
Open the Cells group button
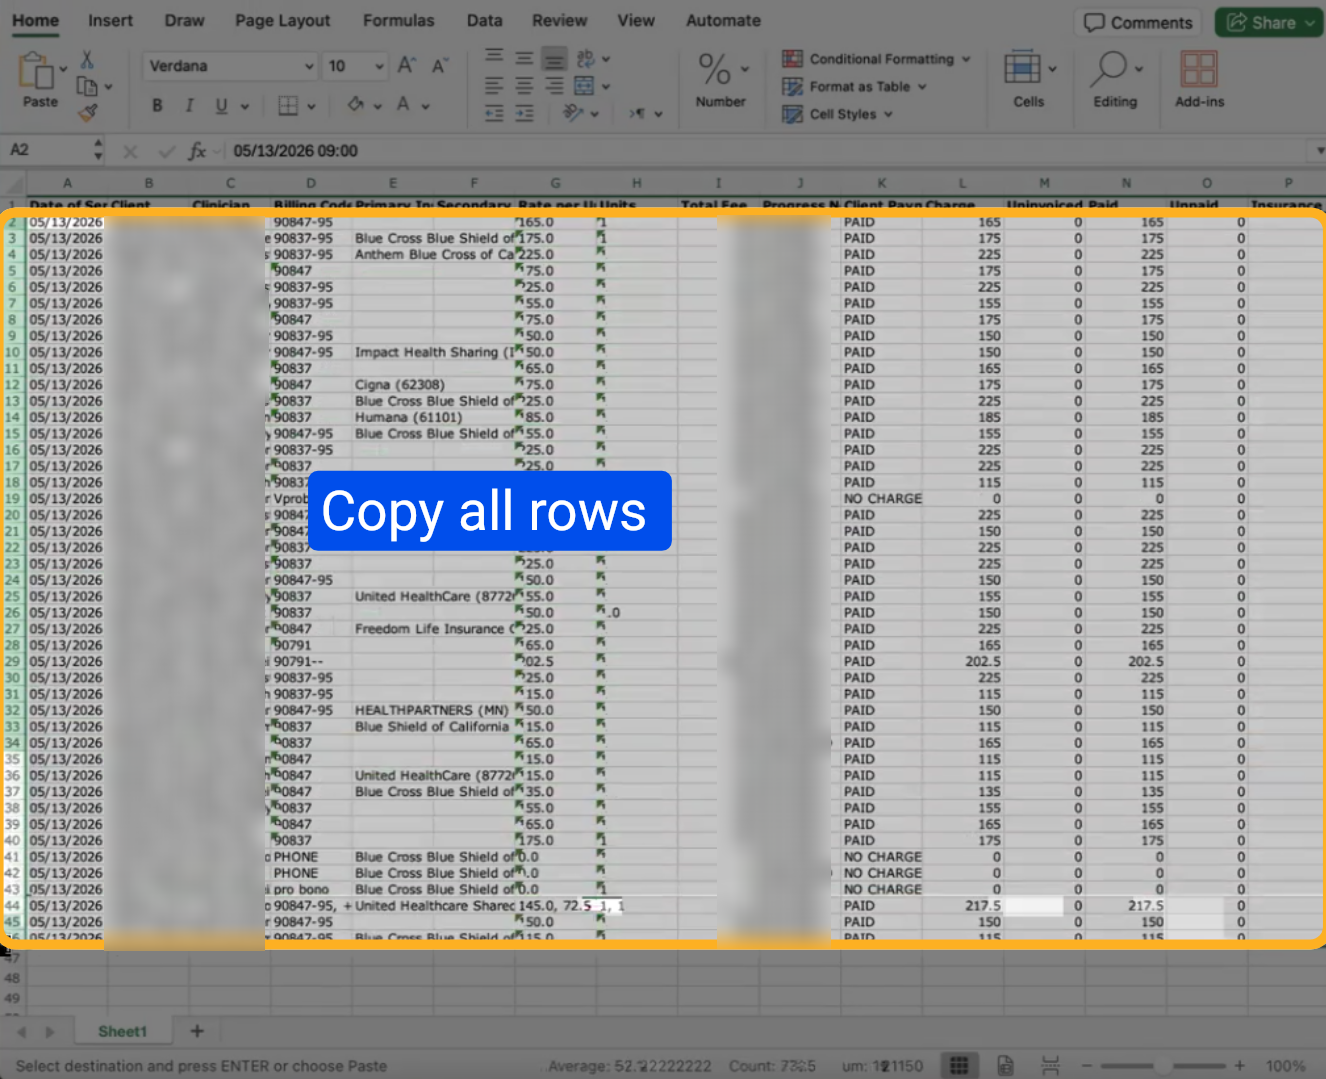[1029, 79]
